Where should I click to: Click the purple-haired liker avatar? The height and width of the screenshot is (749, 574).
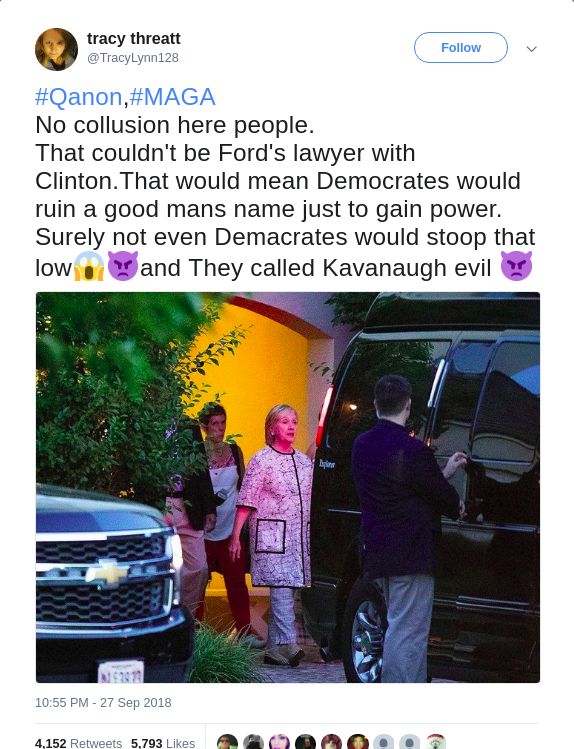point(279,743)
